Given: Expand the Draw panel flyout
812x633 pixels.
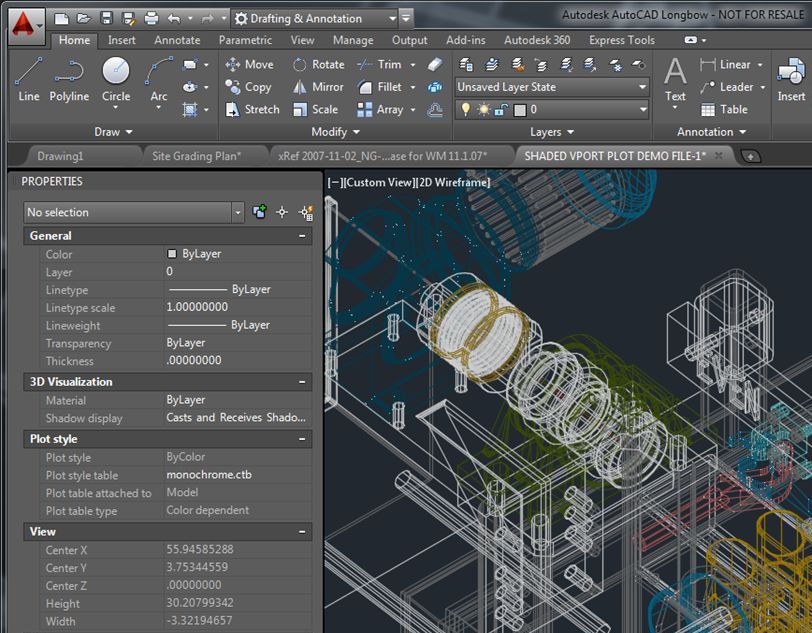Looking at the screenshot, I should click(x=113, y=132).
